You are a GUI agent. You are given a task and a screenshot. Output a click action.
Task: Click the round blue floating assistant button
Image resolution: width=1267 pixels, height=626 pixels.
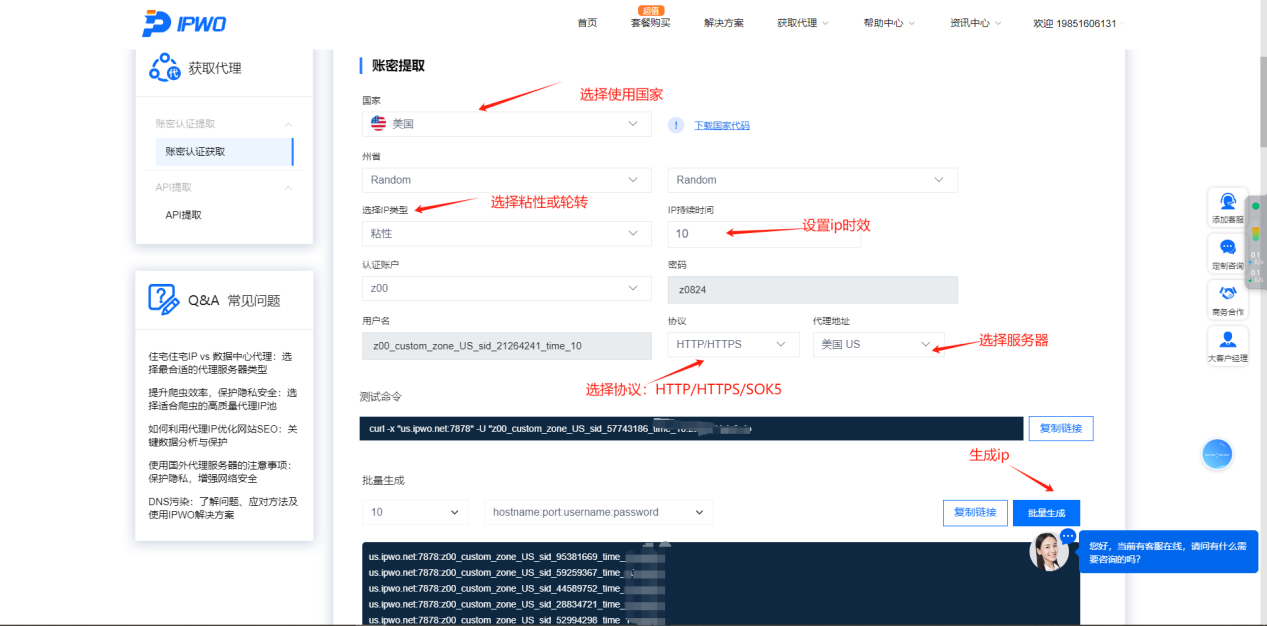coord(1217,455)
